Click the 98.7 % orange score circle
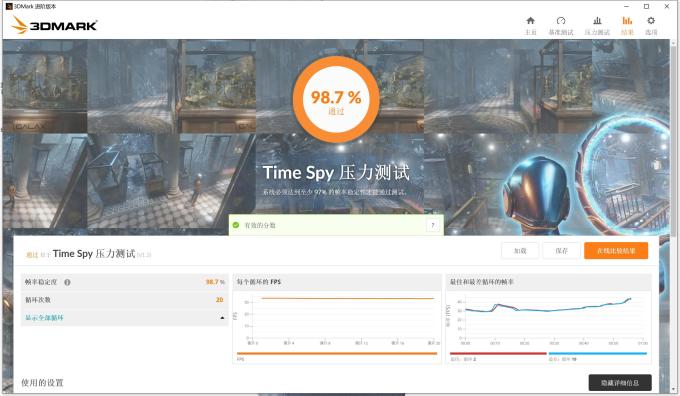Screen dimensions: 680x396 (336, 99)
